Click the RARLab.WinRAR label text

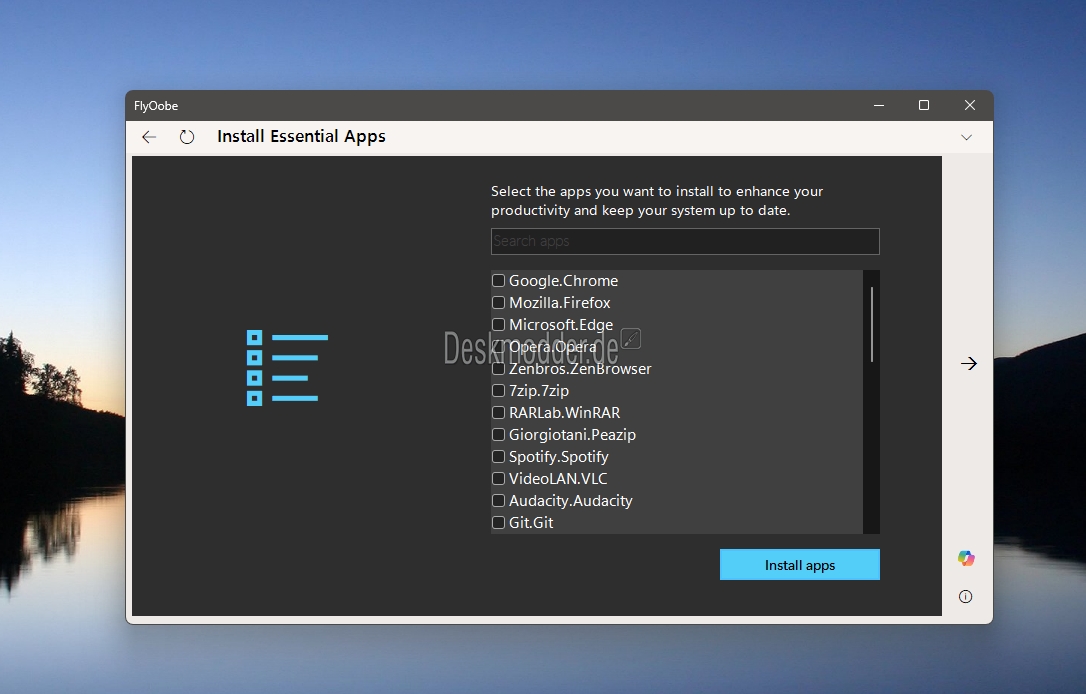pos(564,413)
